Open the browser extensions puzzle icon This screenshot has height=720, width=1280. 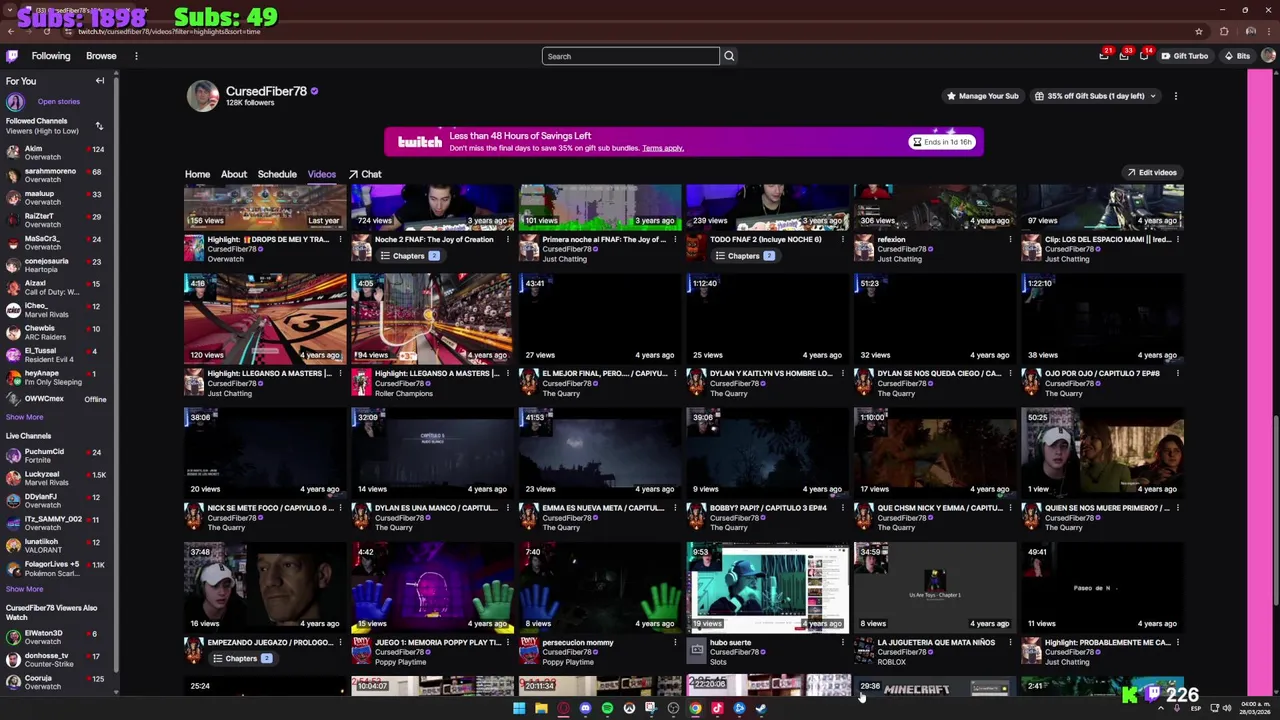pos(1224,31)
